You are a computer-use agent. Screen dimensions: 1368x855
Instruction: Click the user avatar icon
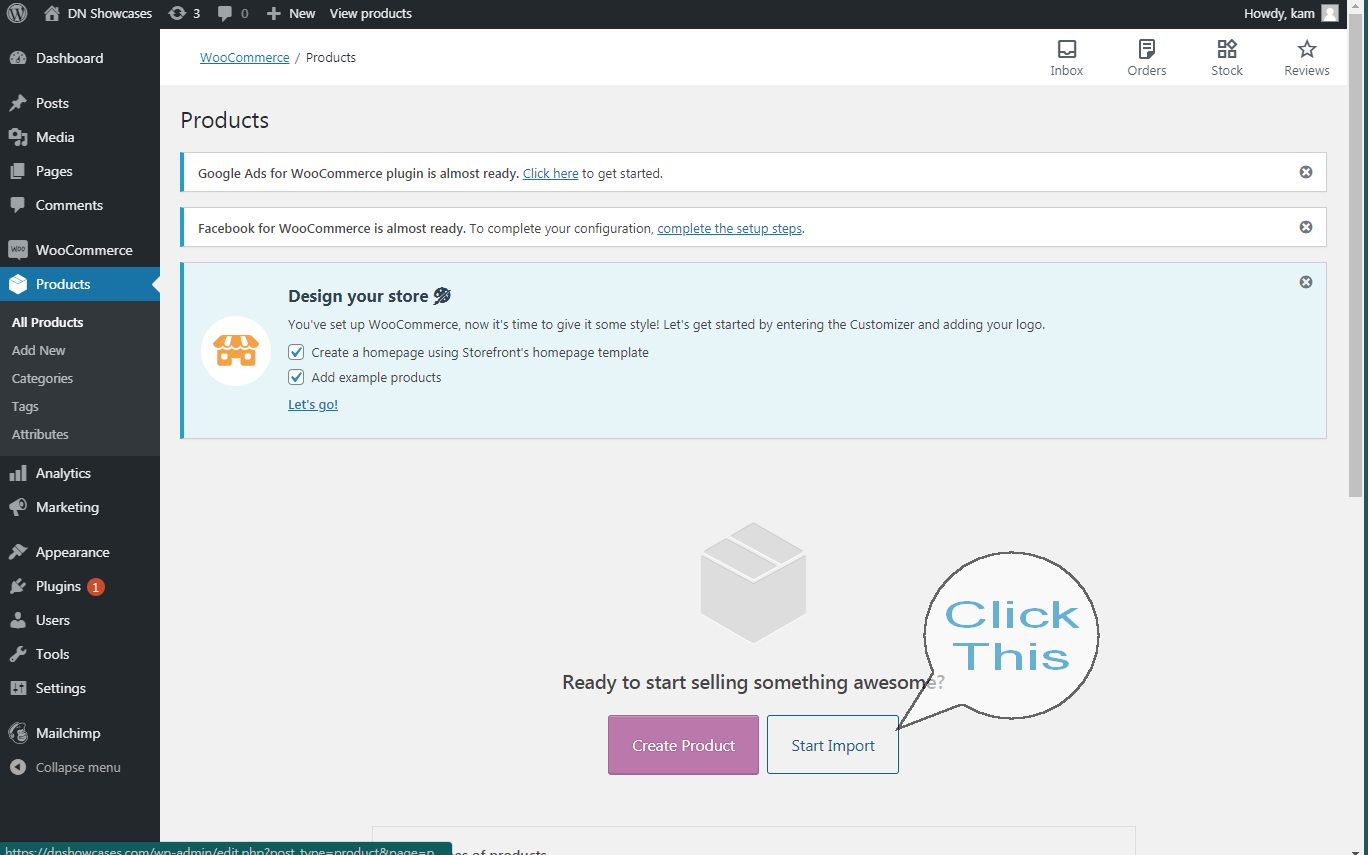pos(1330,14)
